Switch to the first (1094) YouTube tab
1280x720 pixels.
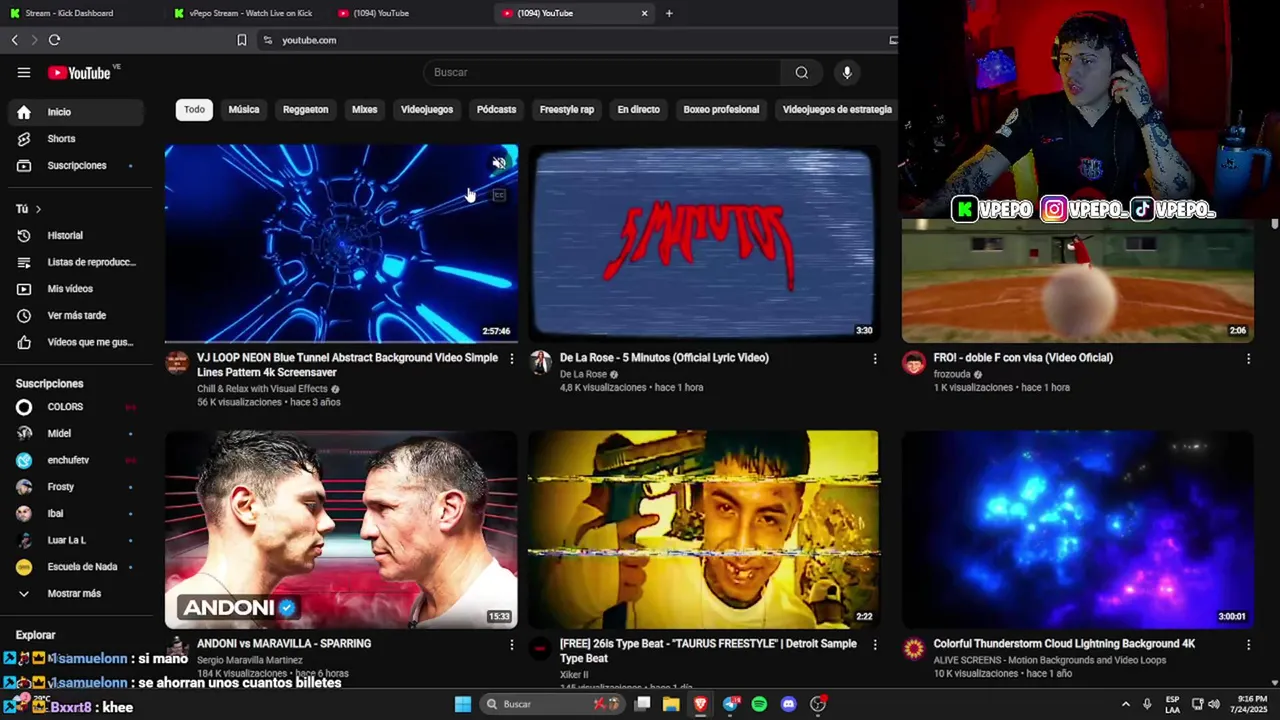click(x=410, y=13)
